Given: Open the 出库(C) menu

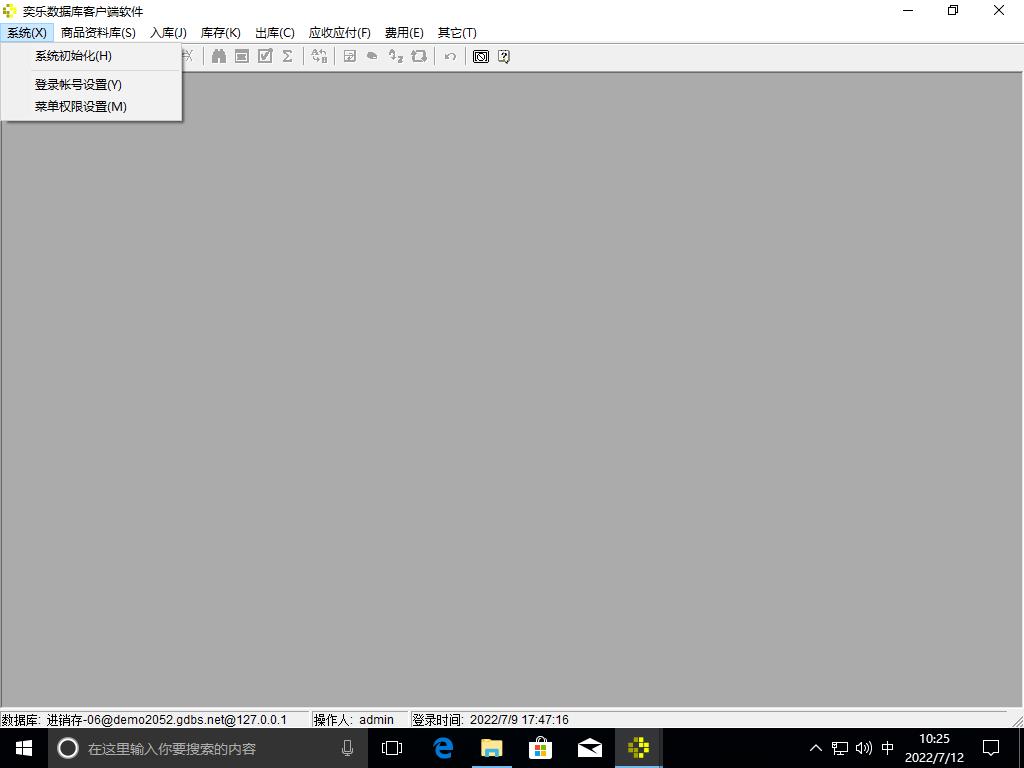Looking at the screenshot, I should click(x=275, y=33).
